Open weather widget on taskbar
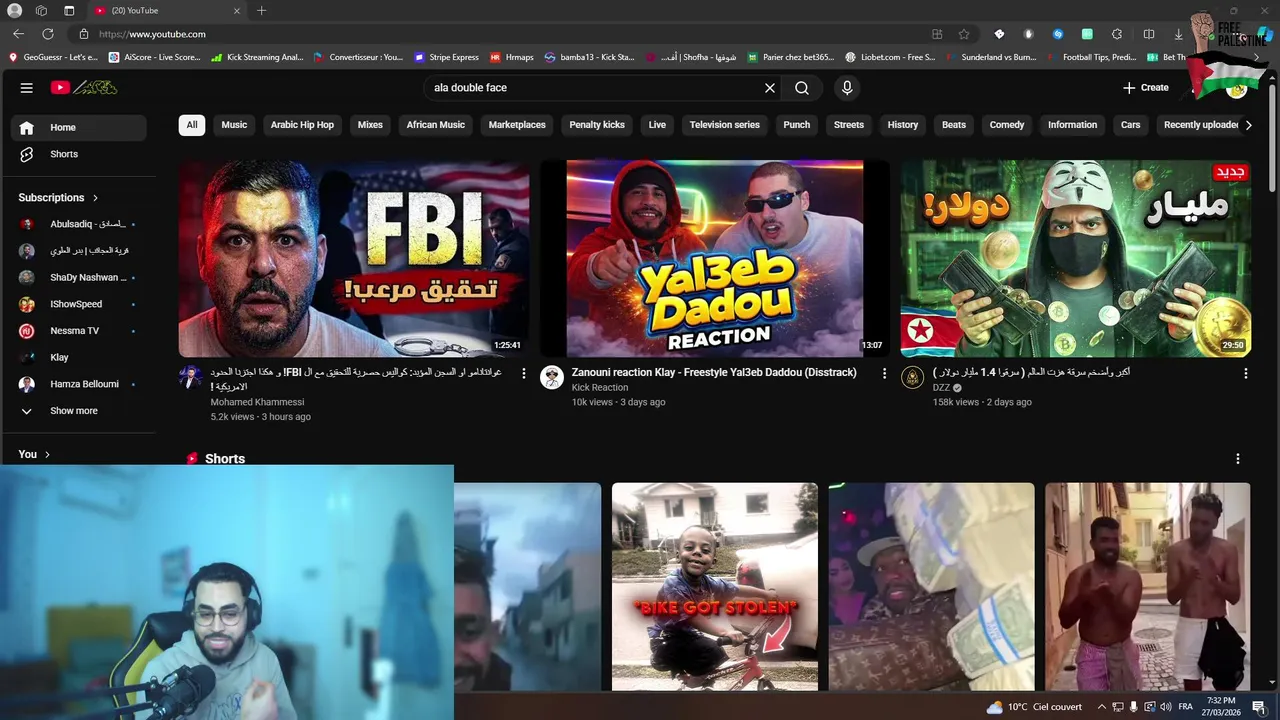The image size is (1280, 720). [x=1034, y=707]
